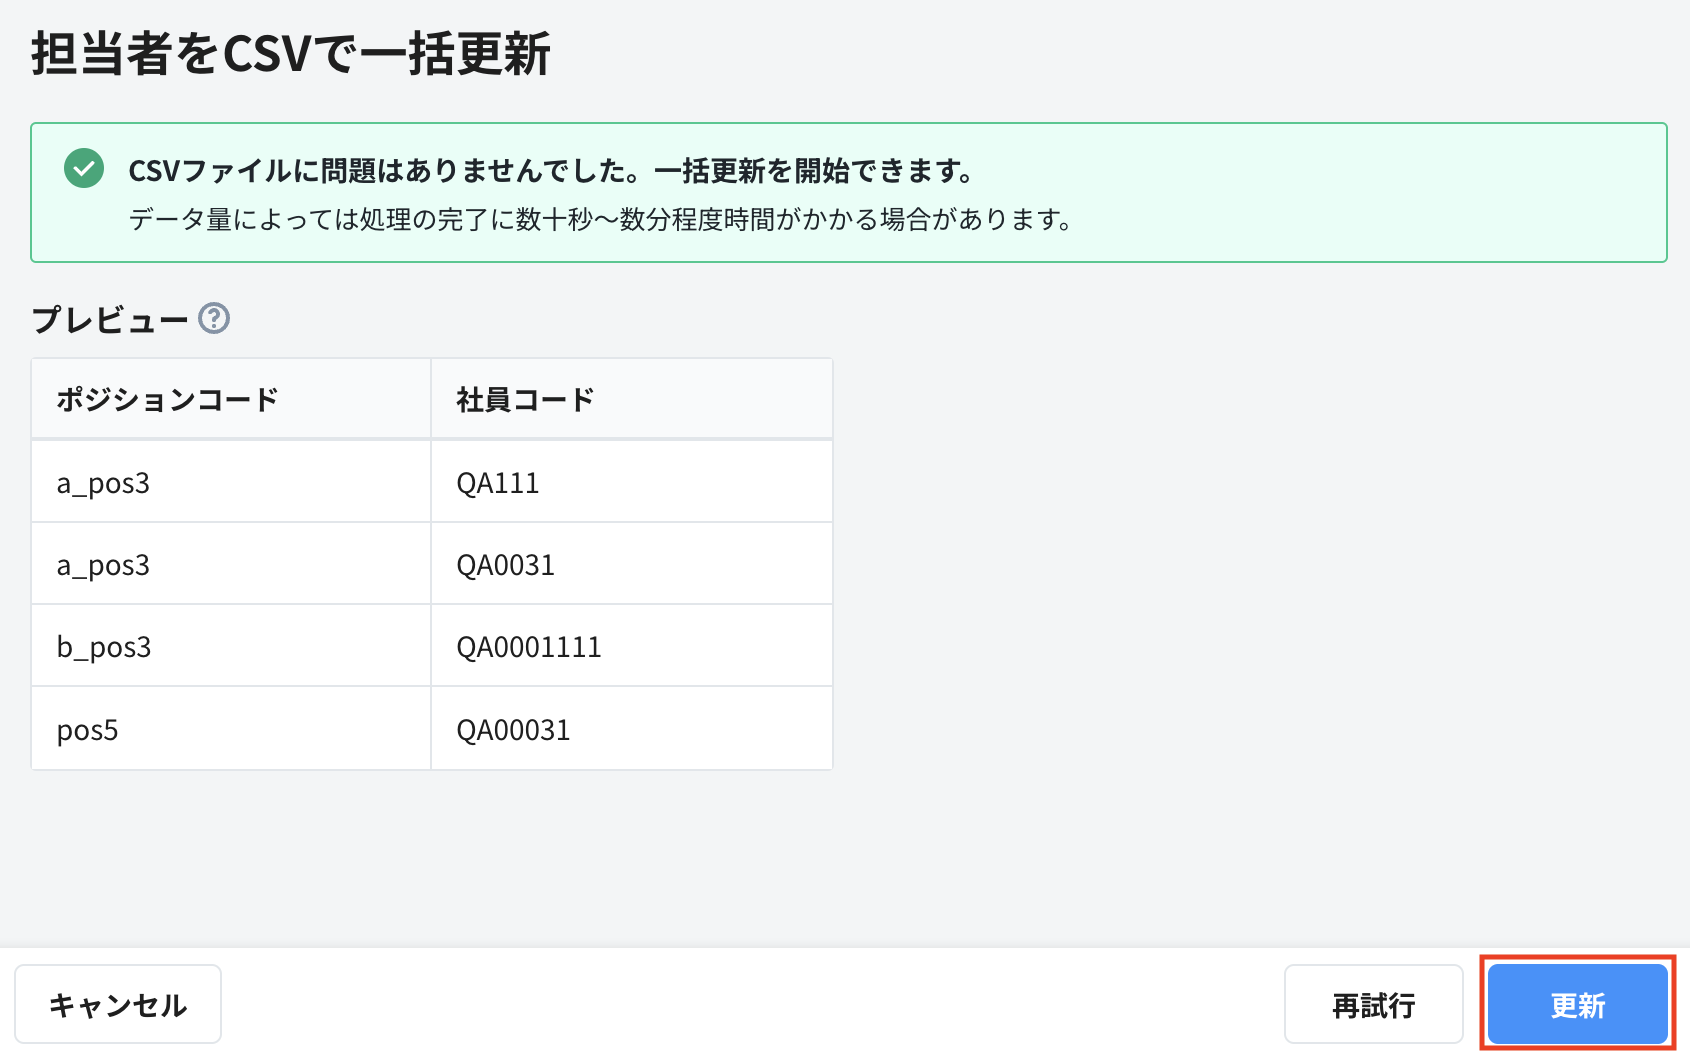
Task: Click the green checkmark success icon
Action: [84, 169]
